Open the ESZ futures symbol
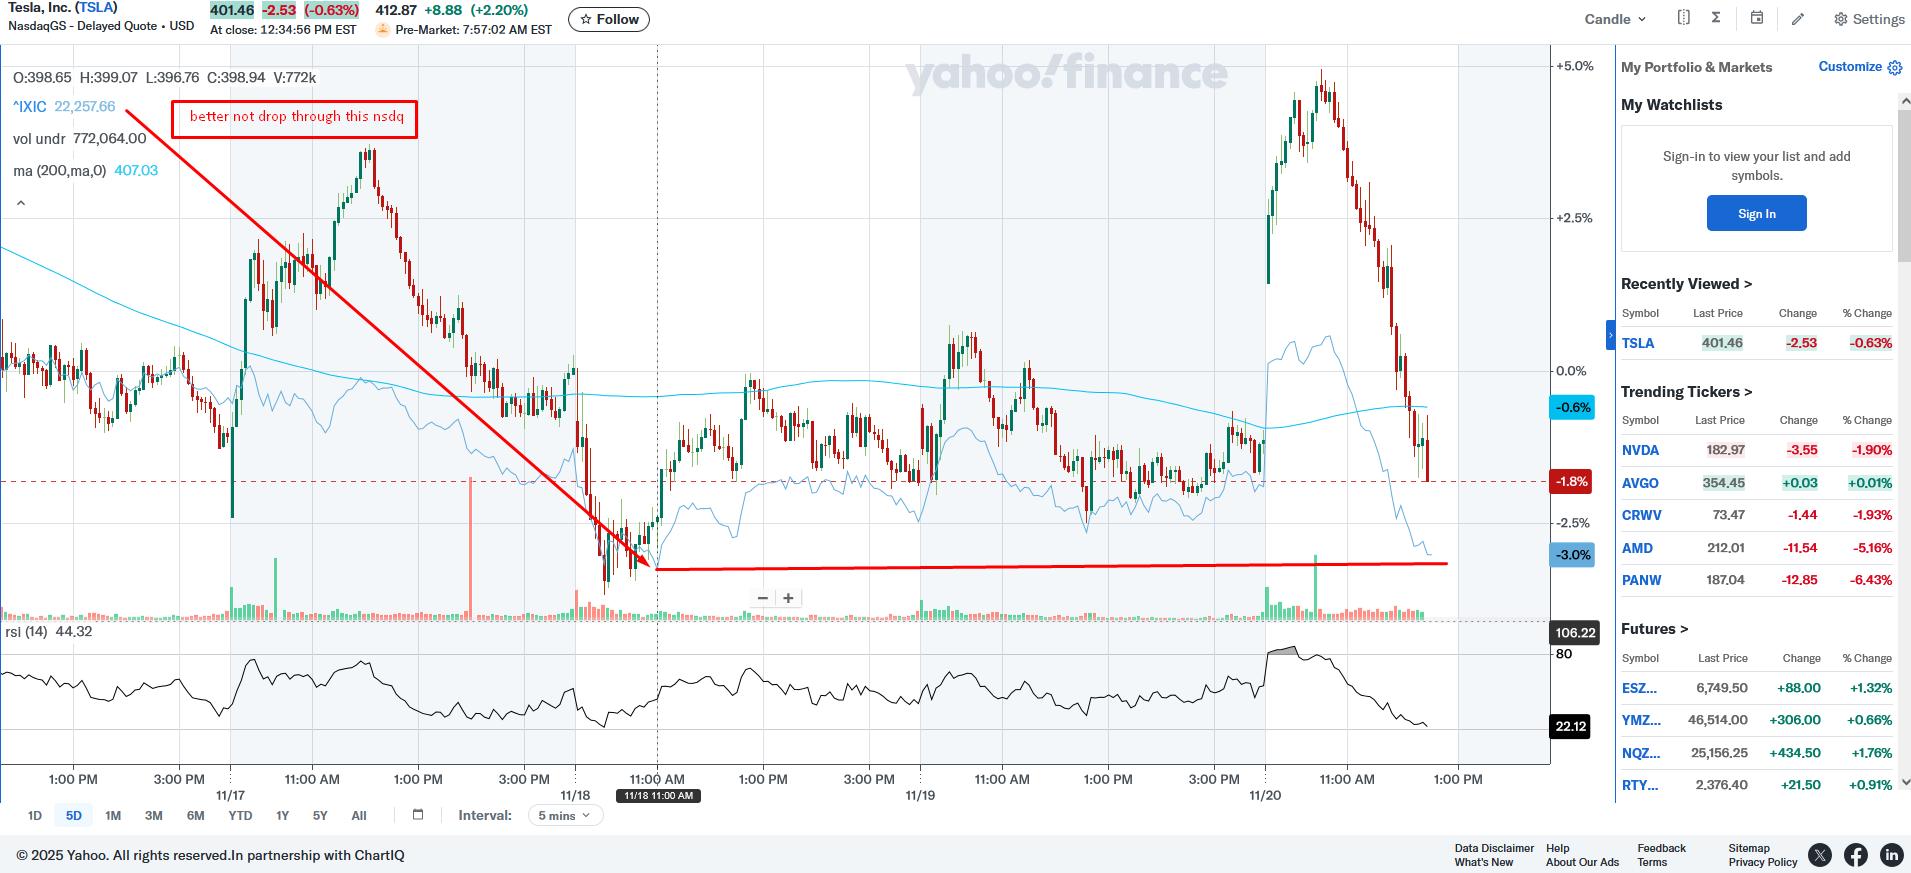1911x873 pixels. point(1639,688)
